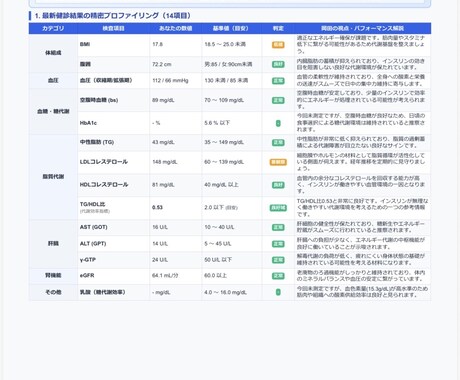Click the reference '10 ～ 40 U/L'
The width and height of the screenshot is (460, 380).
219,227
